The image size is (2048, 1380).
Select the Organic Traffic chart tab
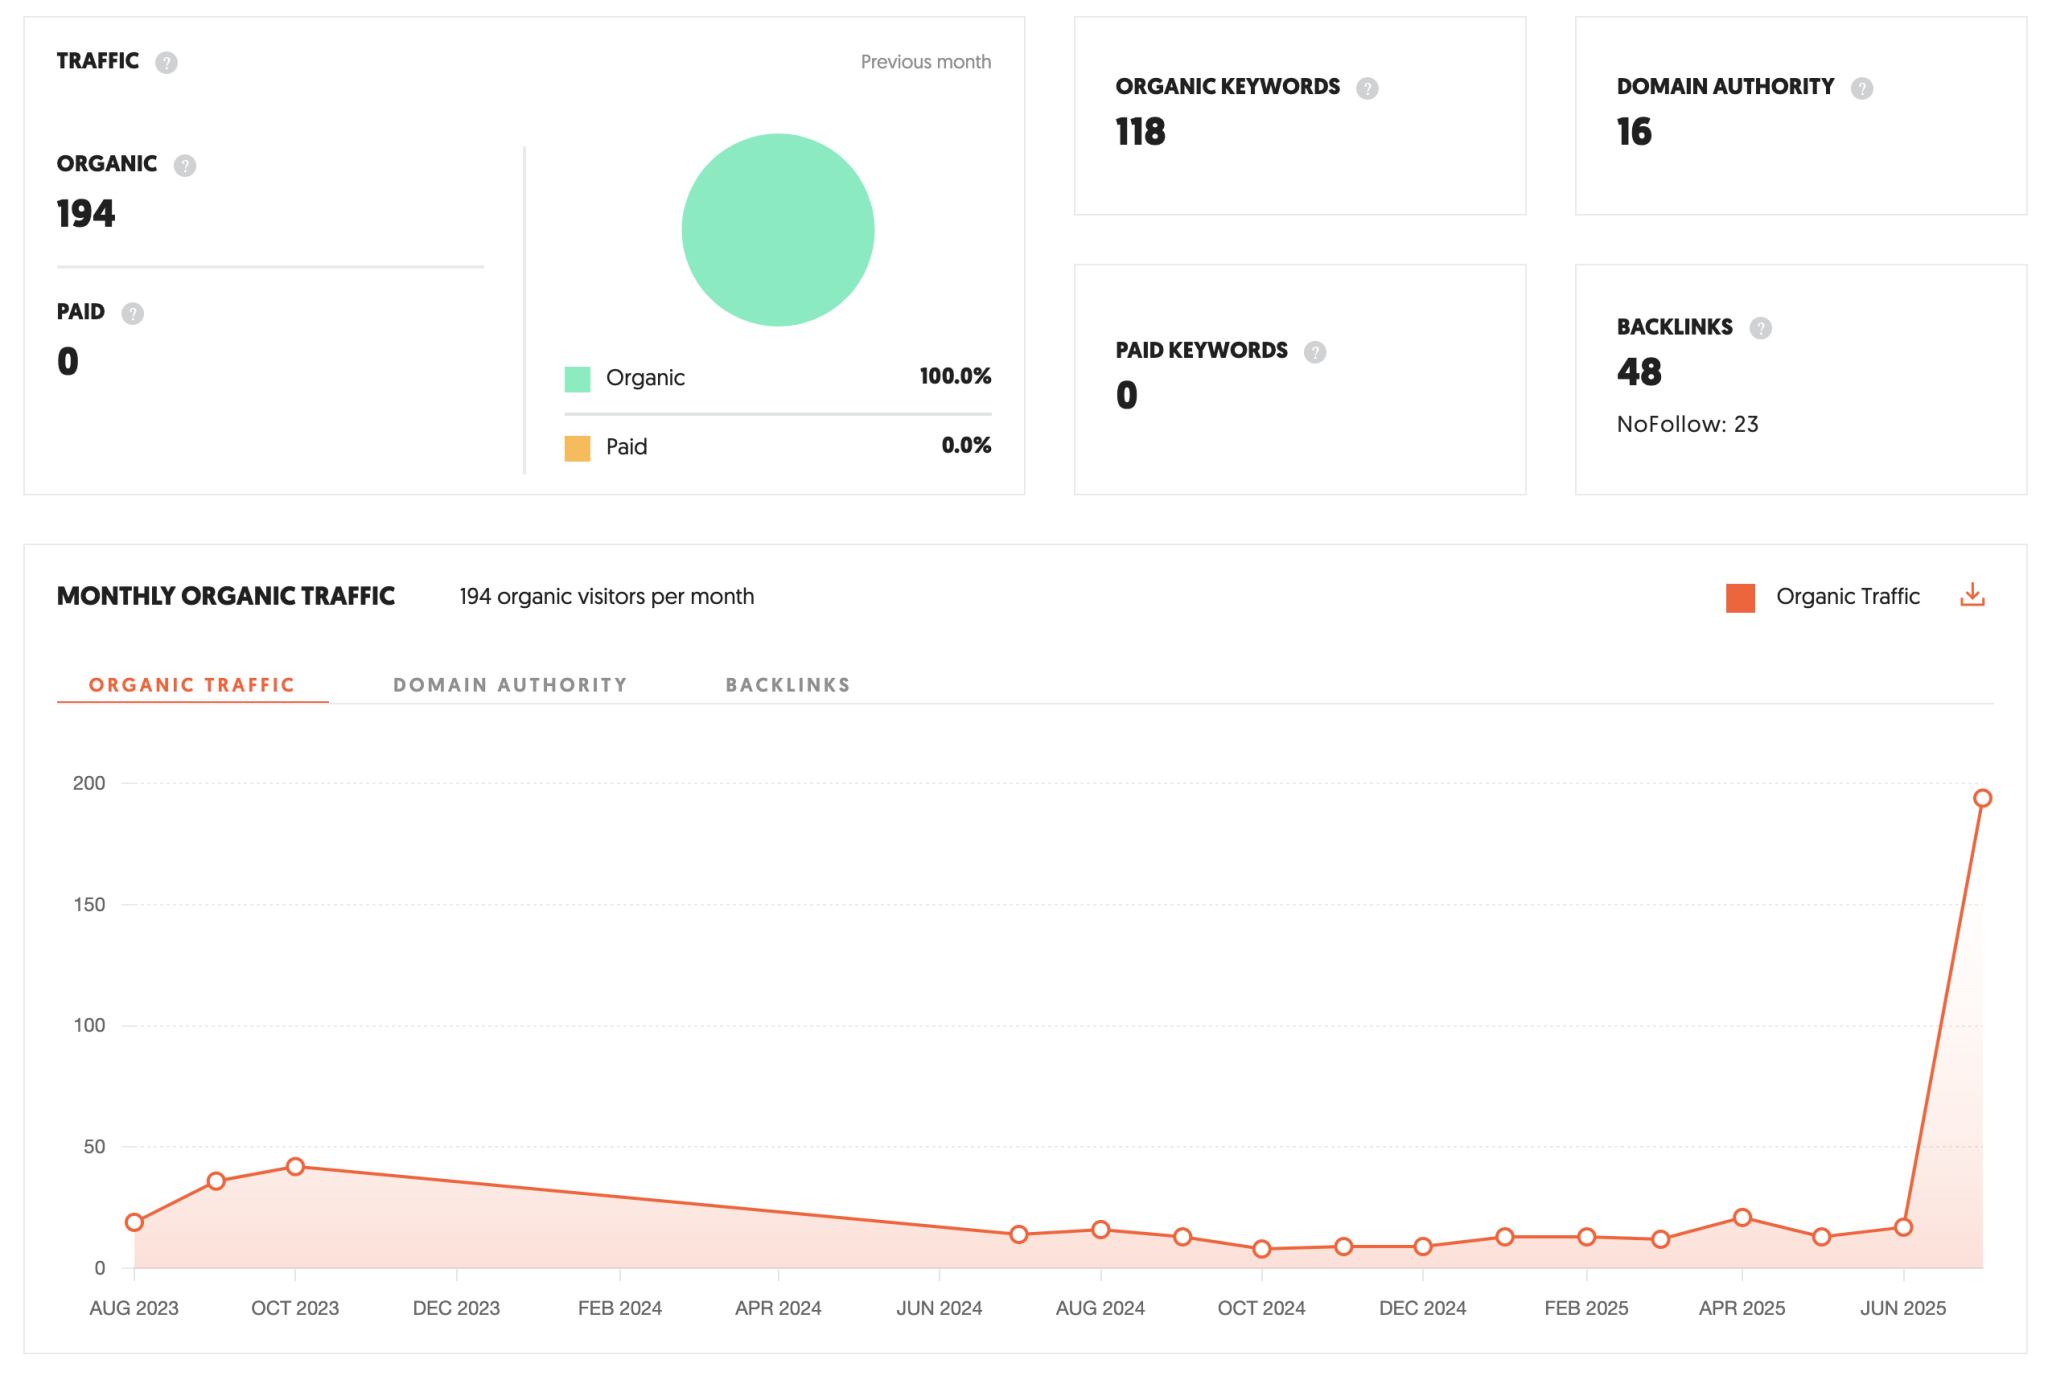192,685
